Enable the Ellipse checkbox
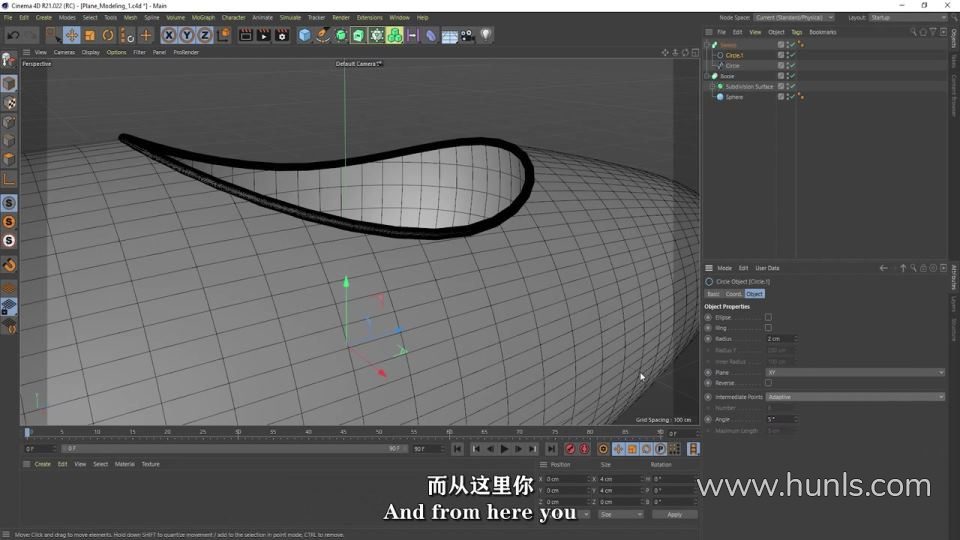This screenshot has width=960, height=540. 768,317
